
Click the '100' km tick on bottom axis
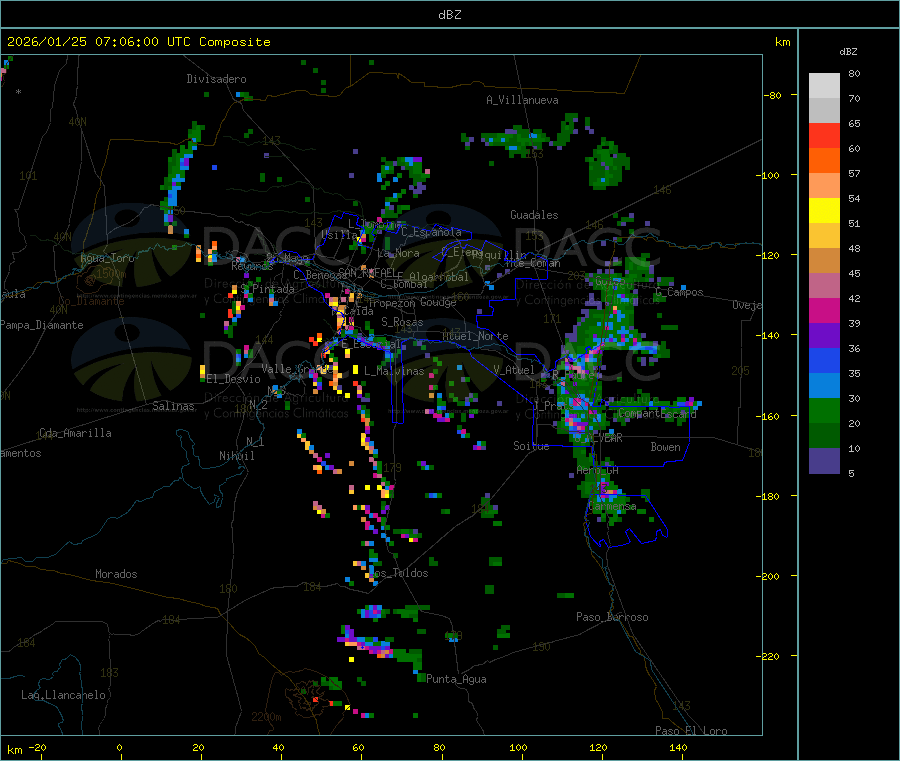point(518,747)
